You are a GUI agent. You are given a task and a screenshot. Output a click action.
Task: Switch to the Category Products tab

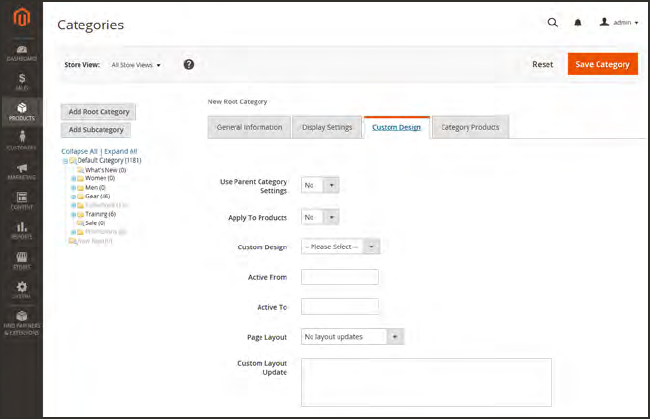pyautogui.click(x=471, y=127)
